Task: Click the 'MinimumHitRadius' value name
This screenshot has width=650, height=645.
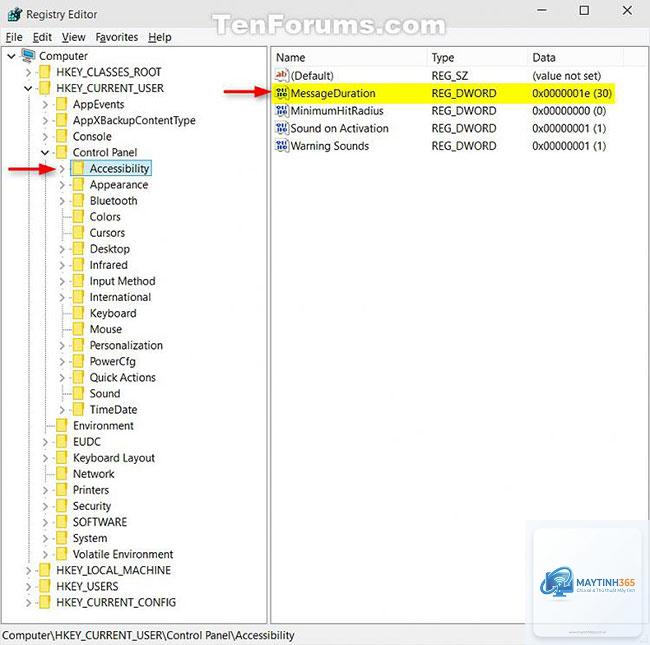Action: [337, 111]
